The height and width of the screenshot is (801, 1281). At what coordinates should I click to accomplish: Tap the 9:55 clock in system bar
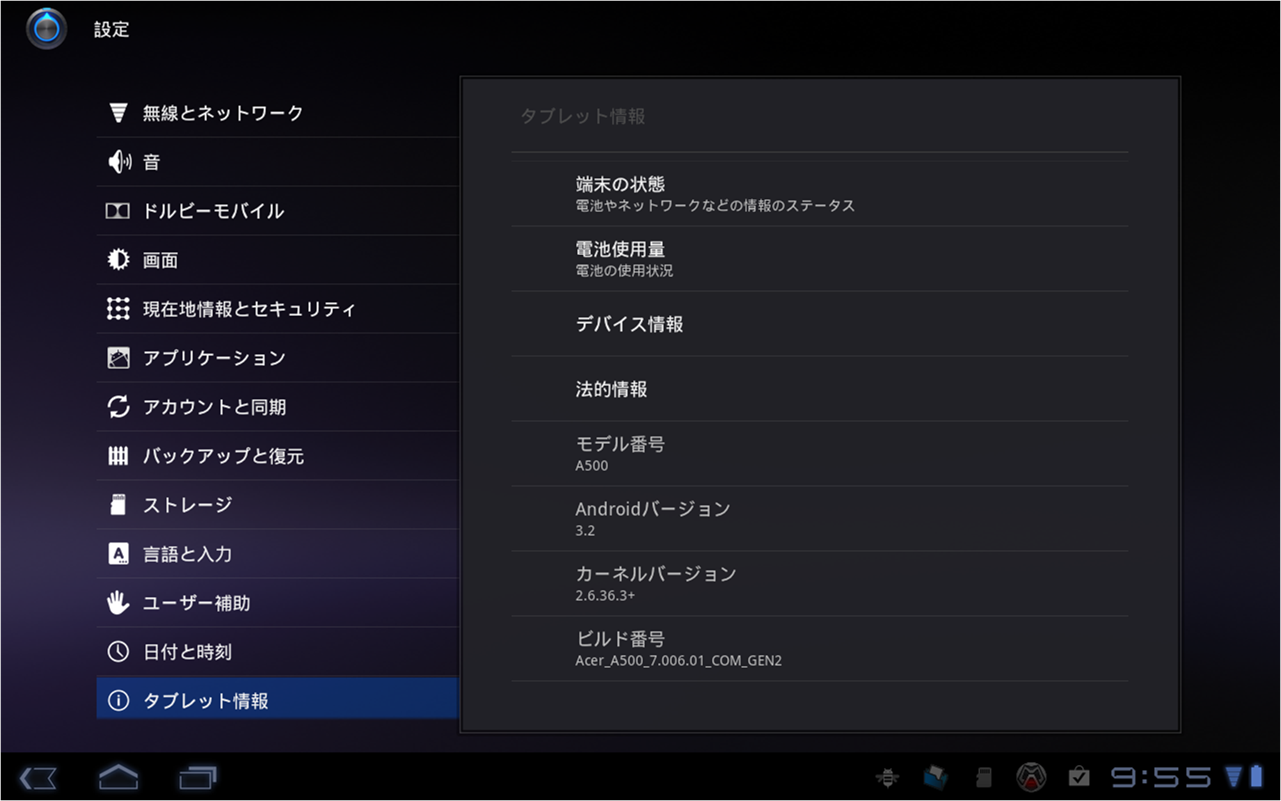(x=1161, y=777)
